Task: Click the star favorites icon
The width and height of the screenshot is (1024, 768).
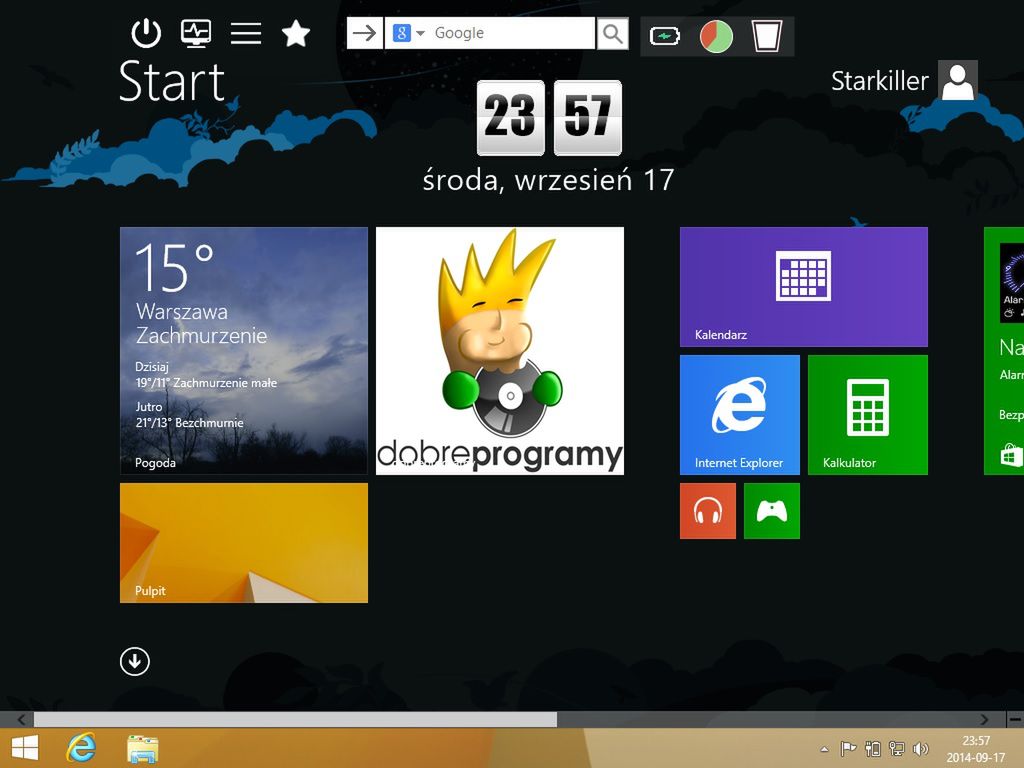Action: click(x=296, y=33)
